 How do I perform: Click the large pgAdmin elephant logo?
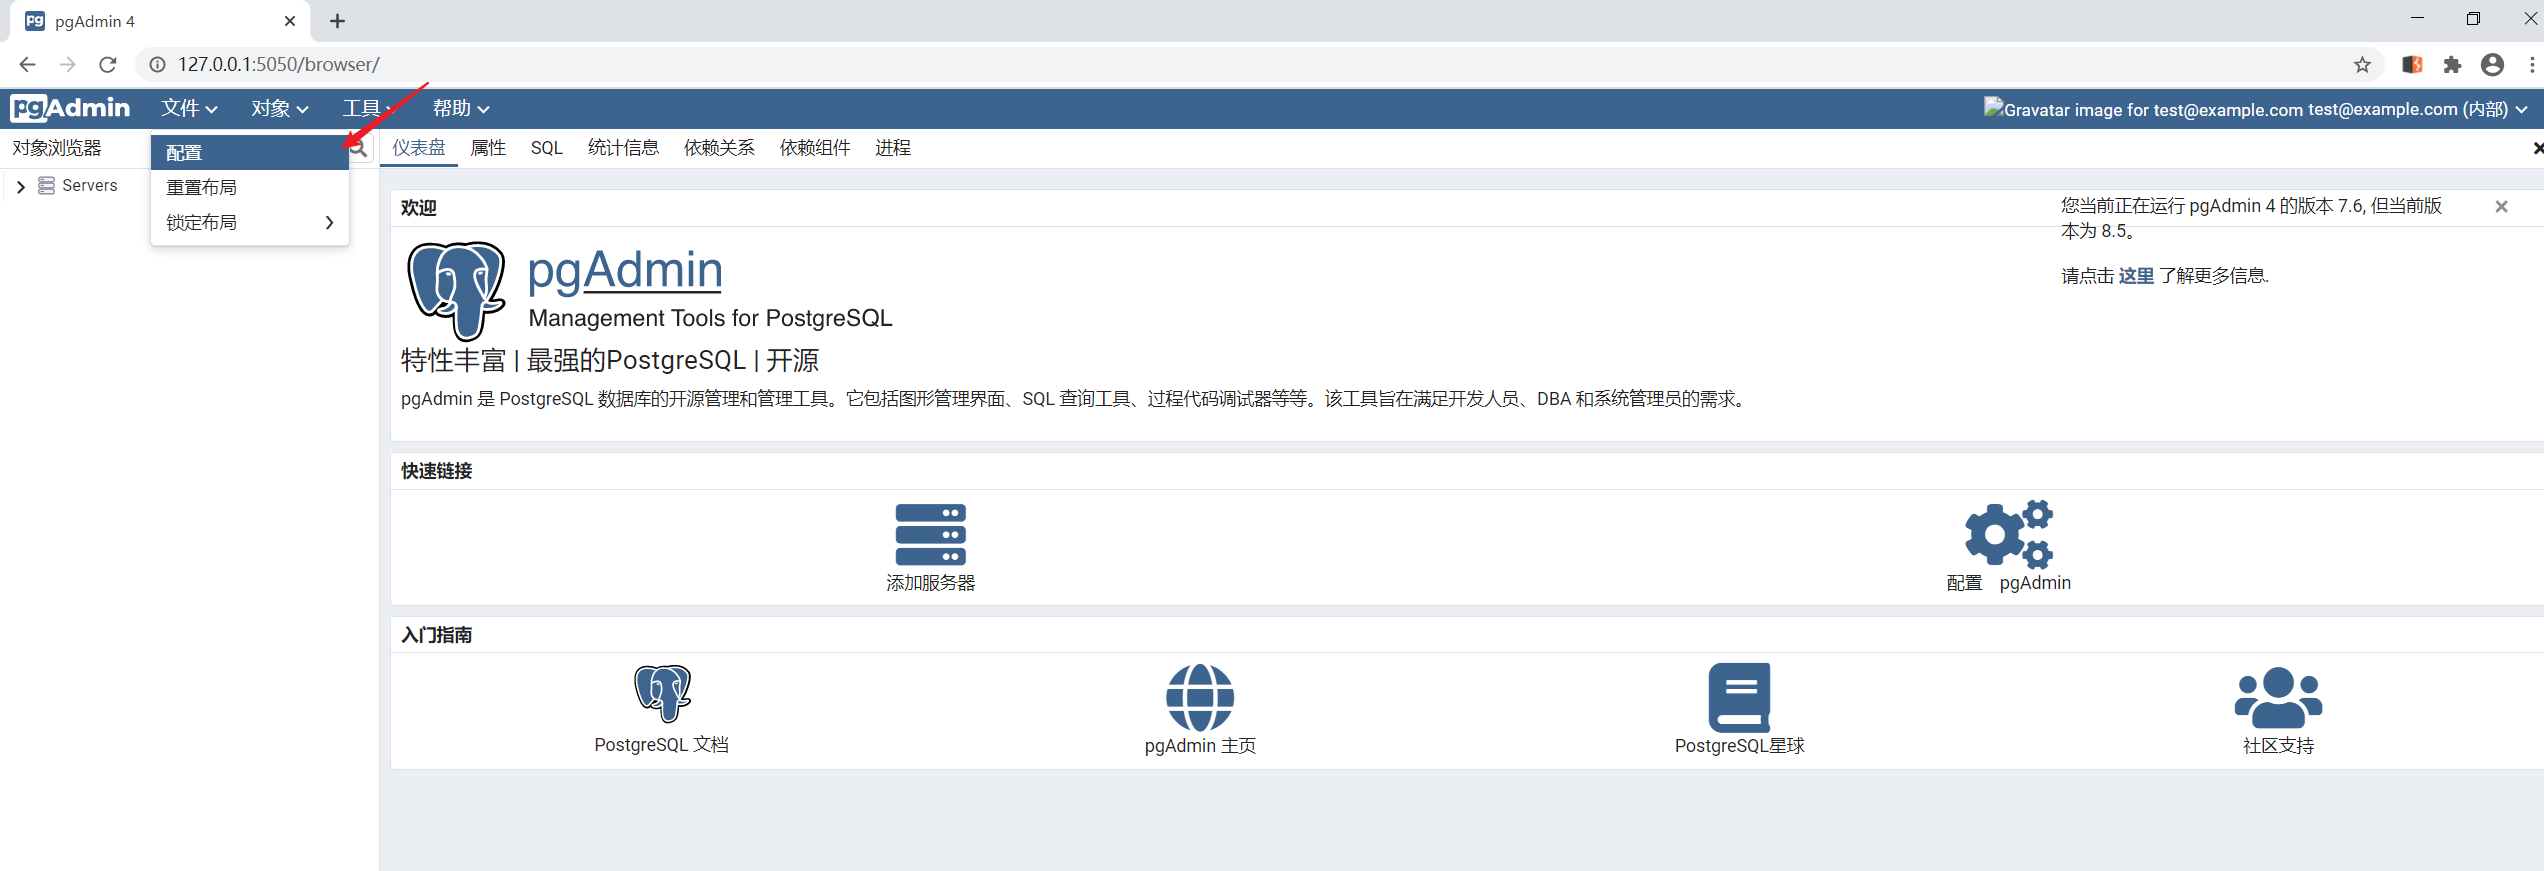456,291
